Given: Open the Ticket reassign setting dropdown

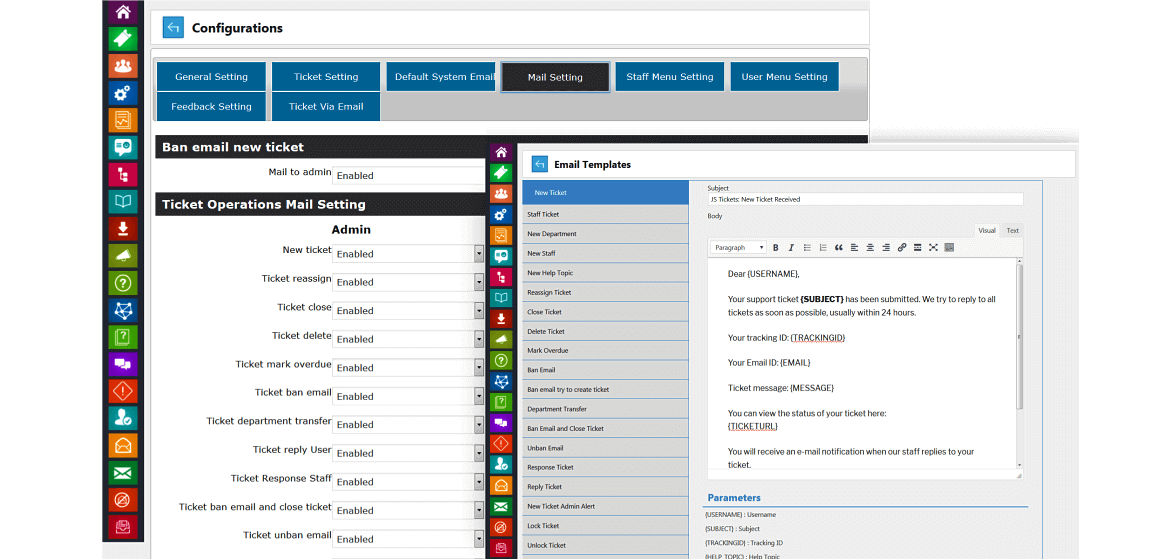Looking at the screenshot, I should (409, 282).
